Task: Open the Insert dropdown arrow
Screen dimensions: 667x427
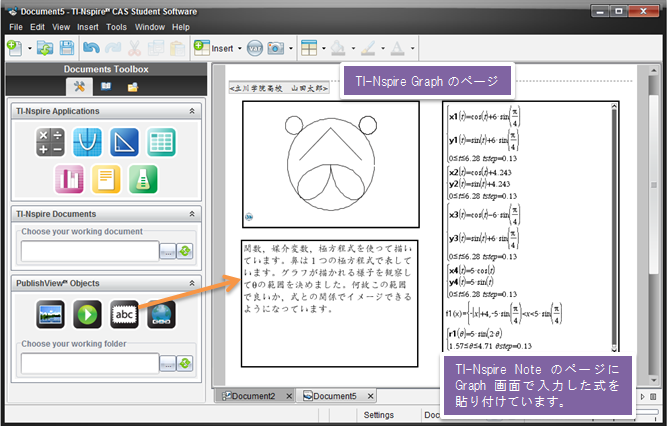Action: tap(239, 48)
